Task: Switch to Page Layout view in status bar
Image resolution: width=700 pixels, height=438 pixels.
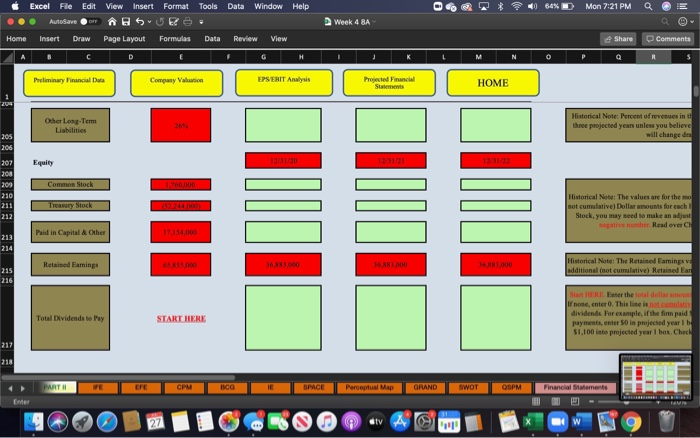Action: [556, 401]
